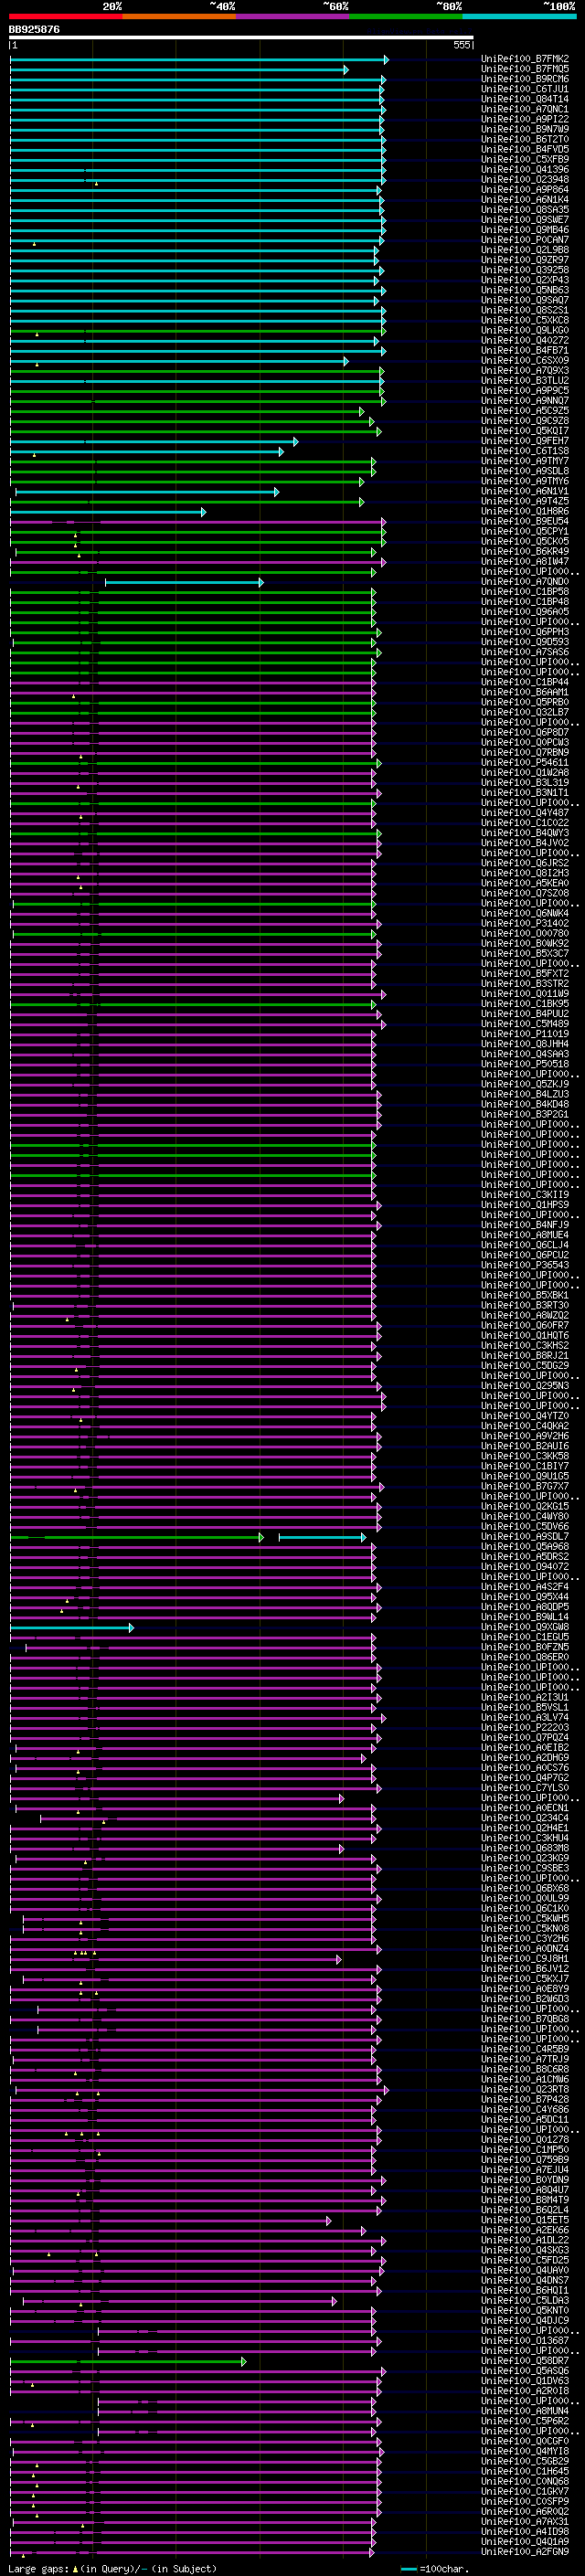Select hit UniRef100_P36543

[x=525, y=1266]
